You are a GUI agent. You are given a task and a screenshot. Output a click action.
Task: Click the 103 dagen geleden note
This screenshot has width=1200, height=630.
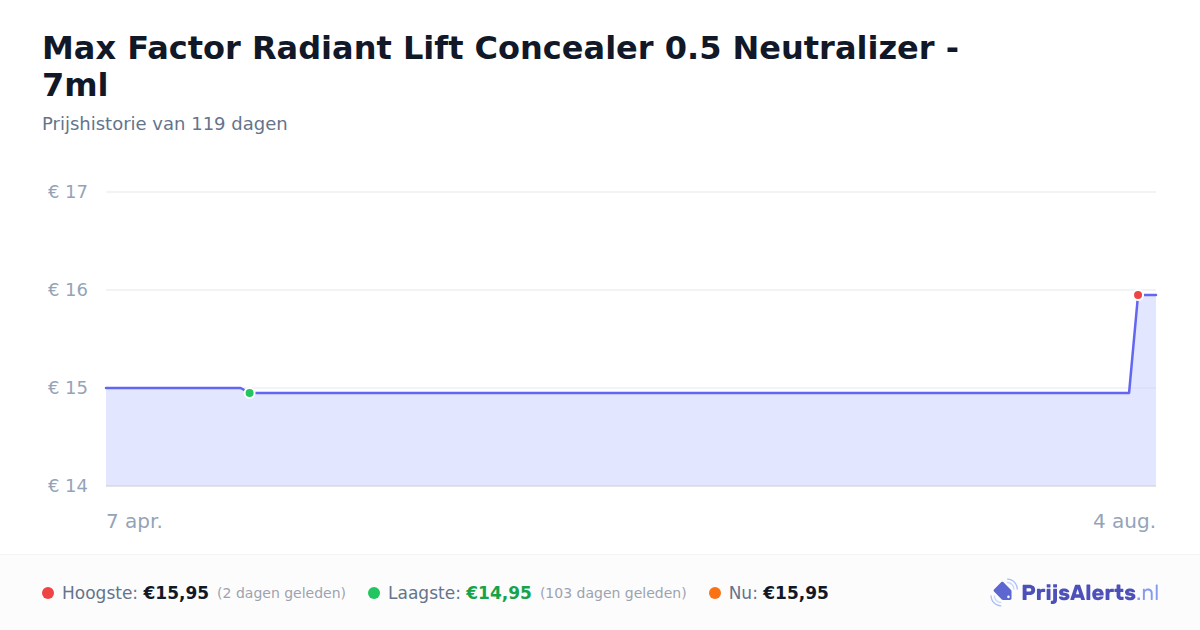coord(613,593)
